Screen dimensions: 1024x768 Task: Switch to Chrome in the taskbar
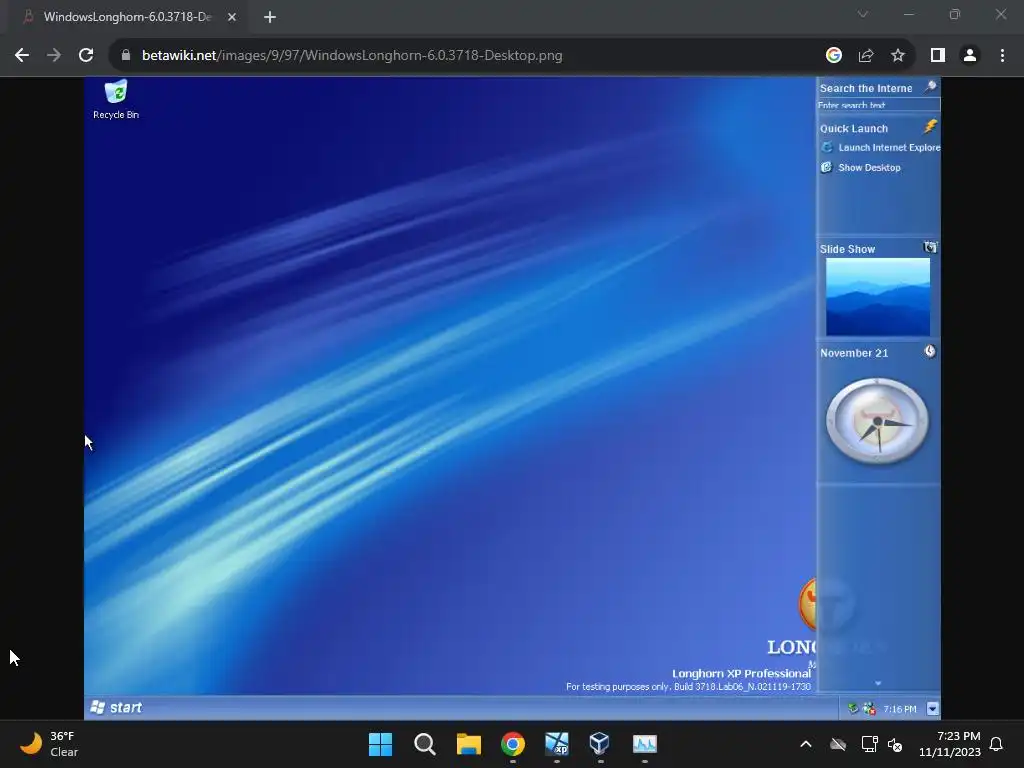[x=513, y=744]
